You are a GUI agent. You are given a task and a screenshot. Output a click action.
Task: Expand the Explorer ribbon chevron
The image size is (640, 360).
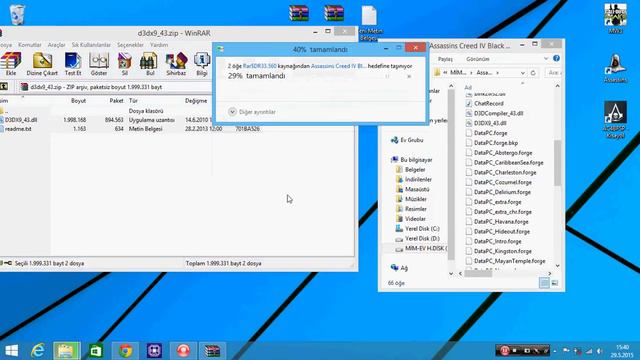coord(546,59)
